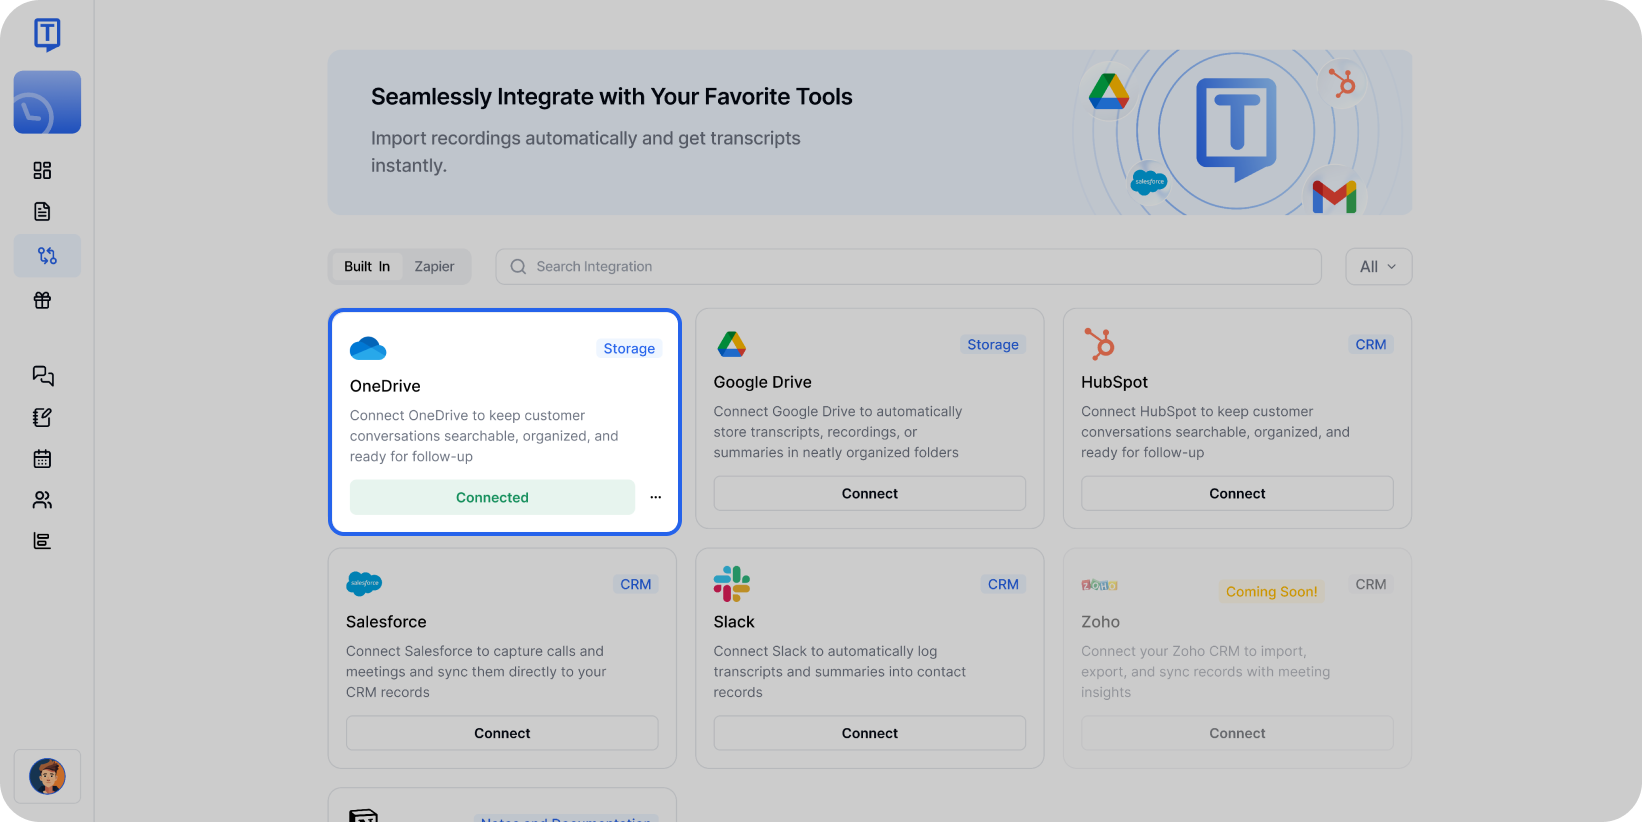The width and height of the screenshot is (1642, 822).
Task: Click the HubSpot CRM tag
Action: [x=1371, y=345]
